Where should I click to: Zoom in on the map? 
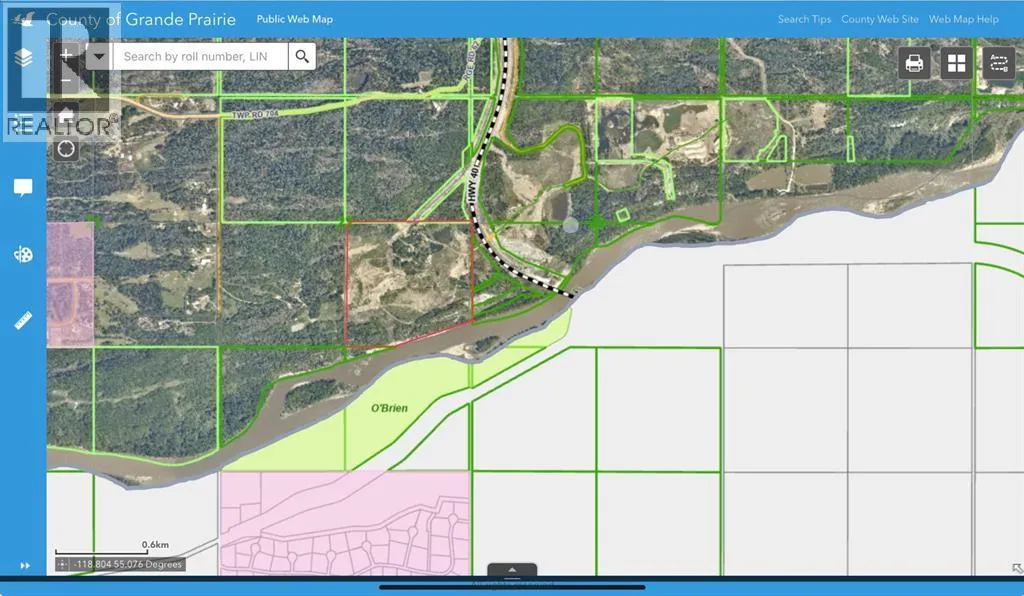coord(67,55)
